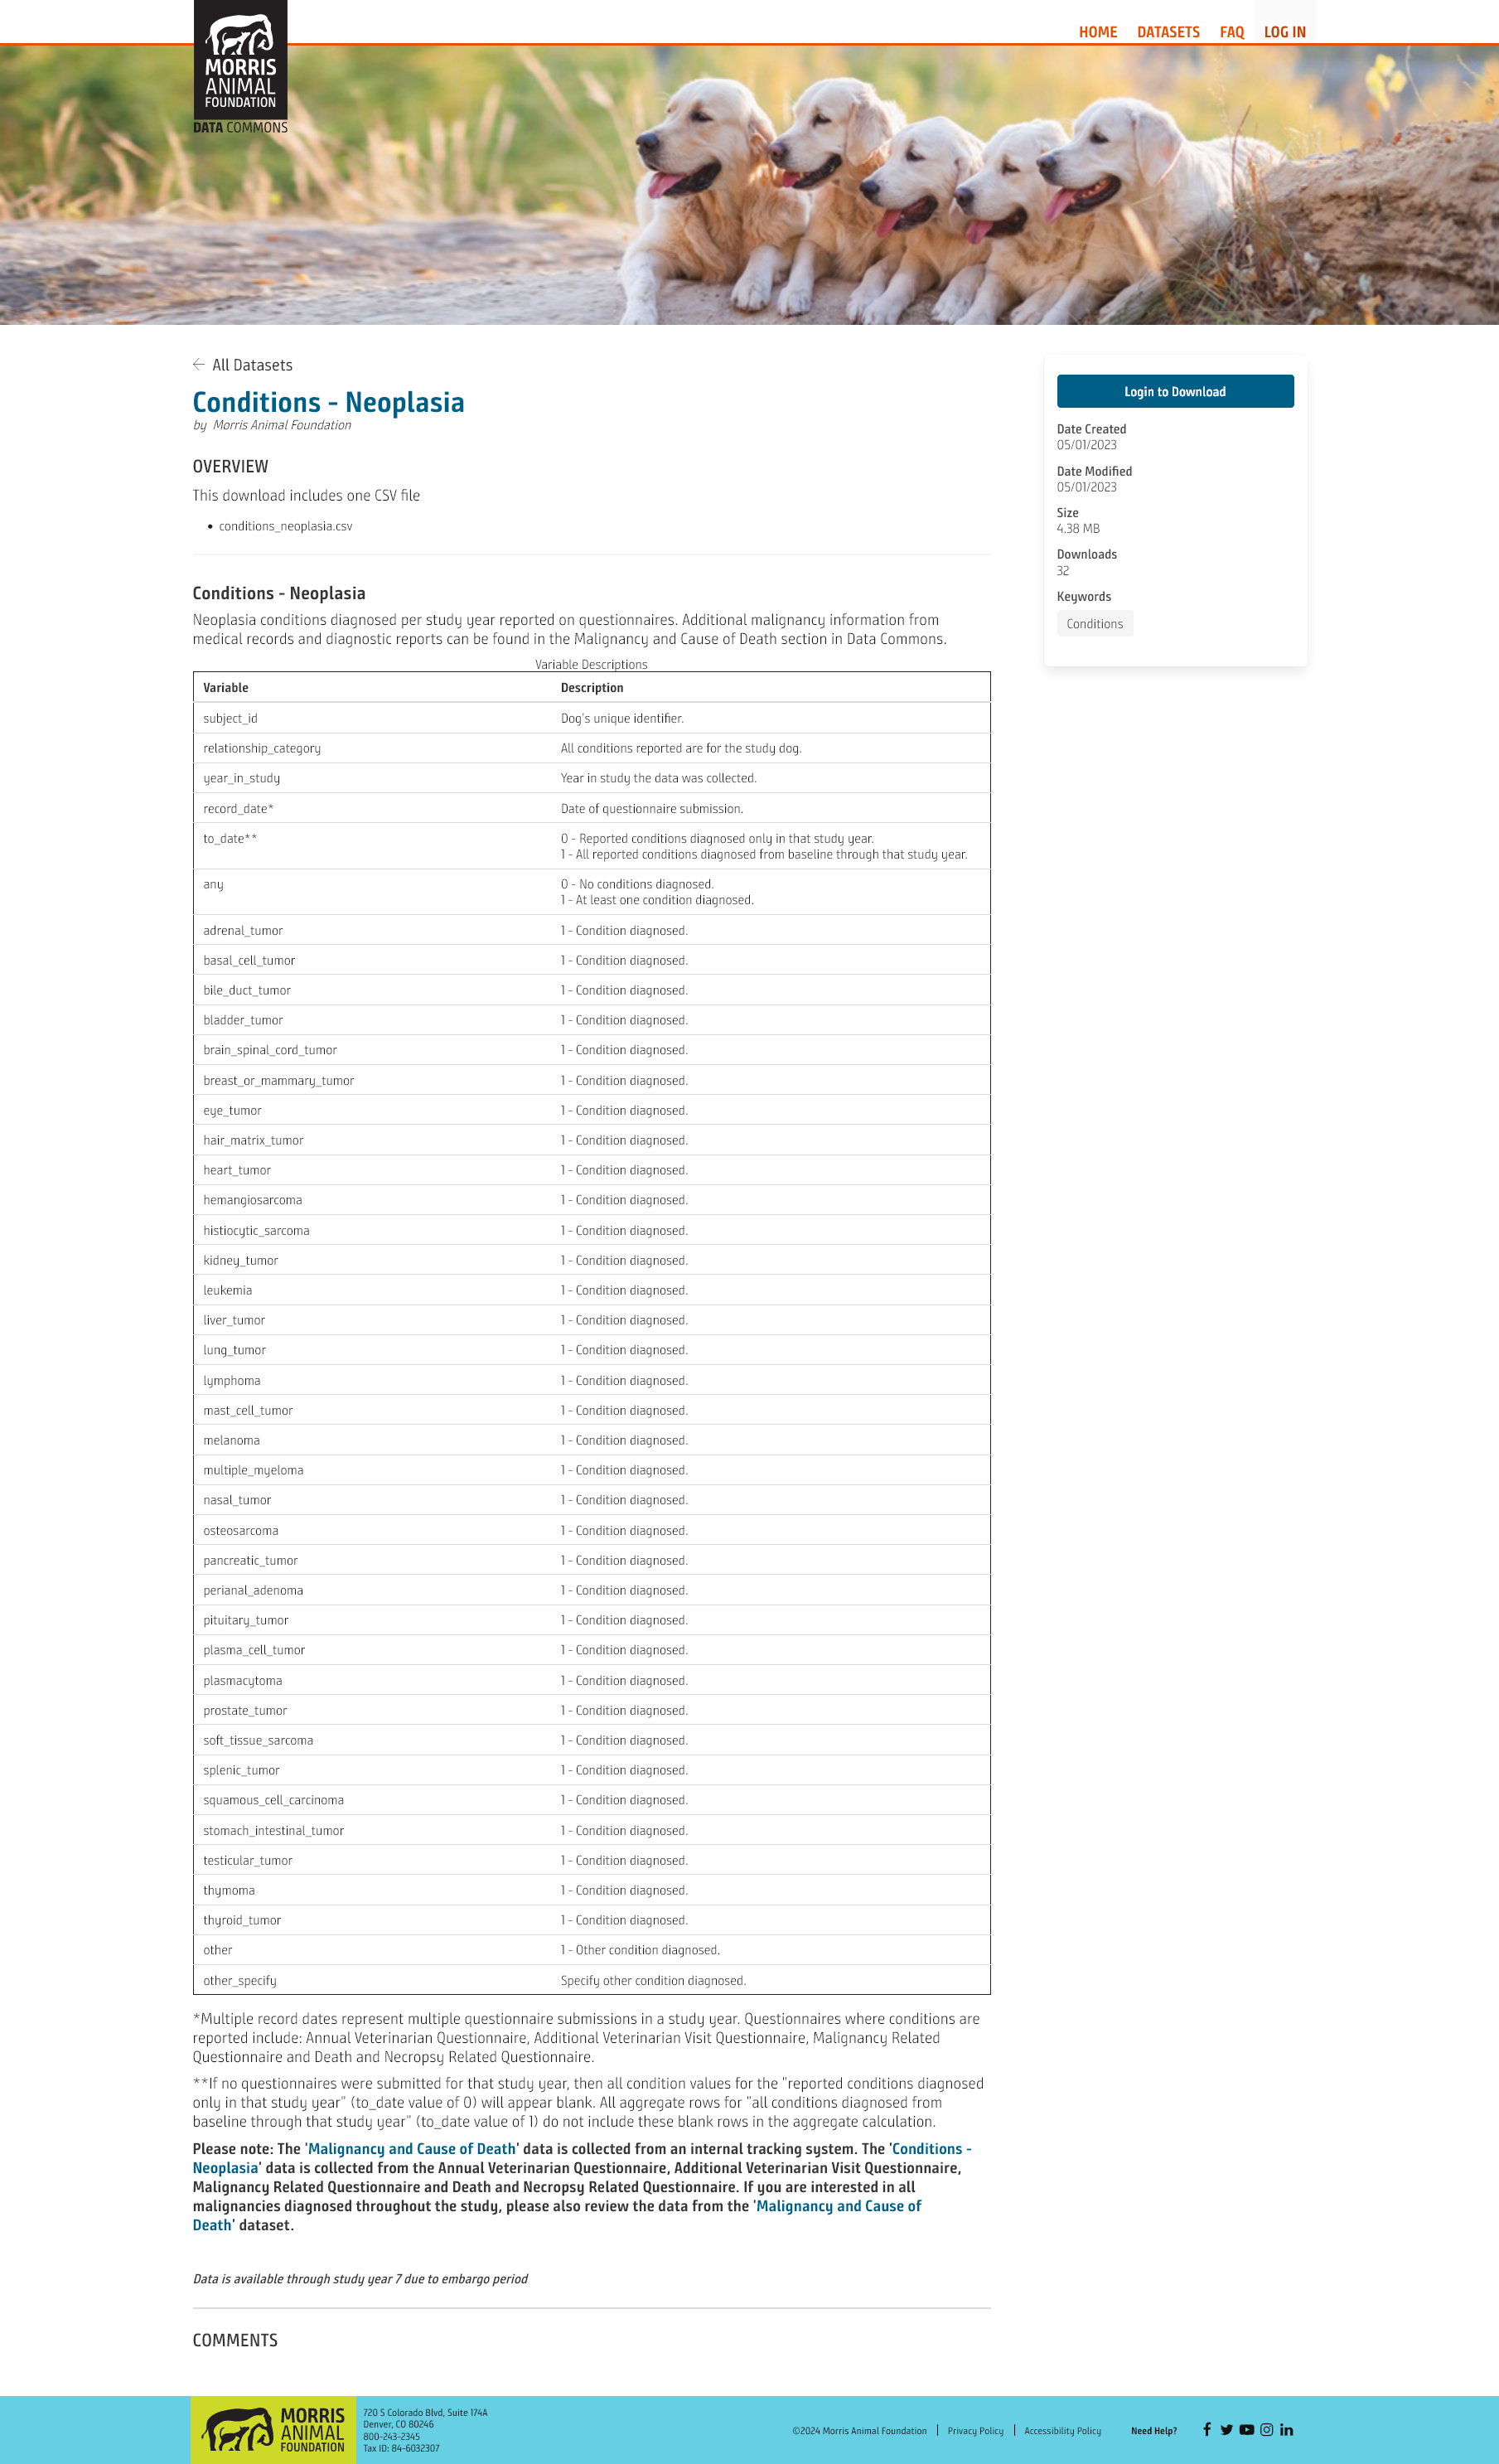The image size is (1499, 2464).
Task: Click the Need Help? footer link
Action: [1154, 2430]
